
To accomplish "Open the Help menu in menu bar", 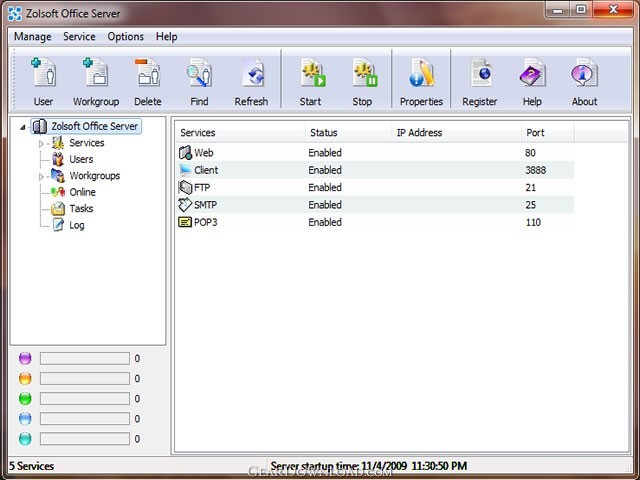I will click(167, 37).
